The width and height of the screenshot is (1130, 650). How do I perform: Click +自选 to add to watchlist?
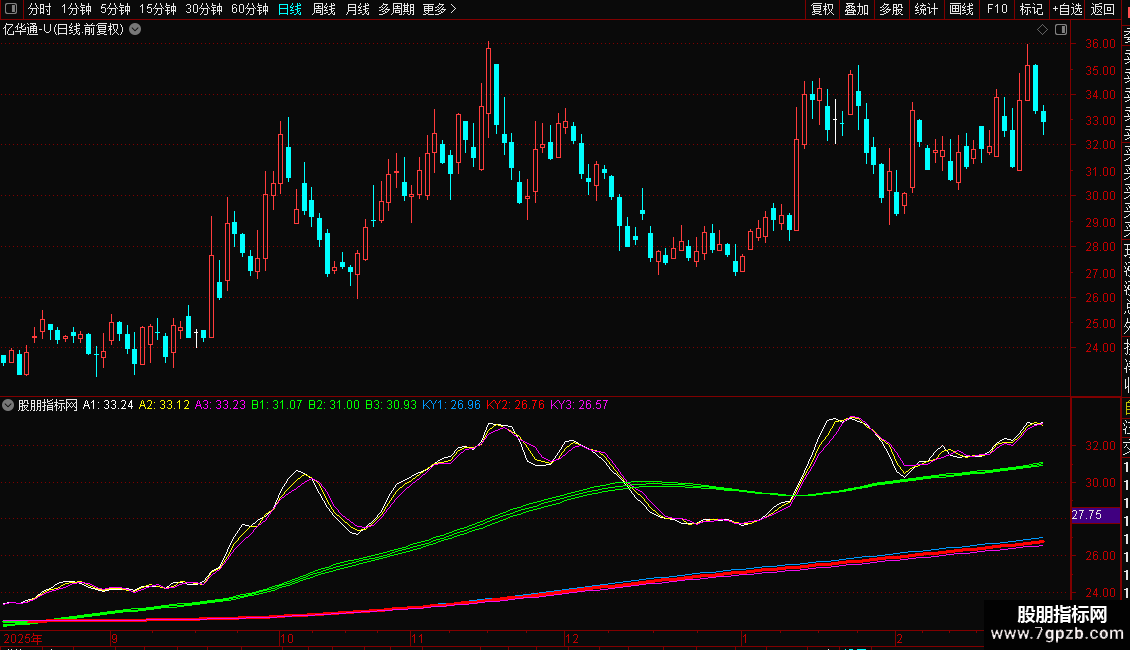pos(1067,9)
